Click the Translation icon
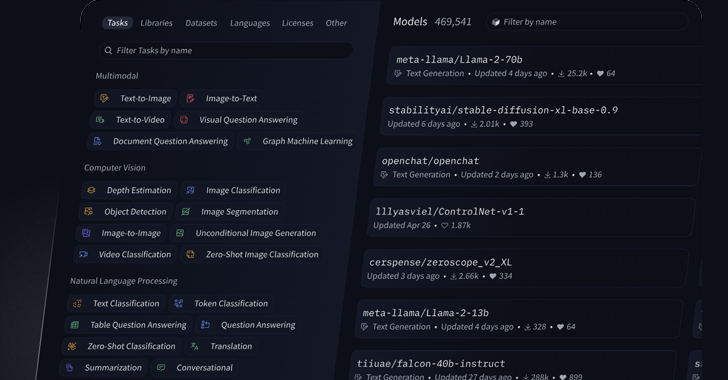 coord(195,346)
